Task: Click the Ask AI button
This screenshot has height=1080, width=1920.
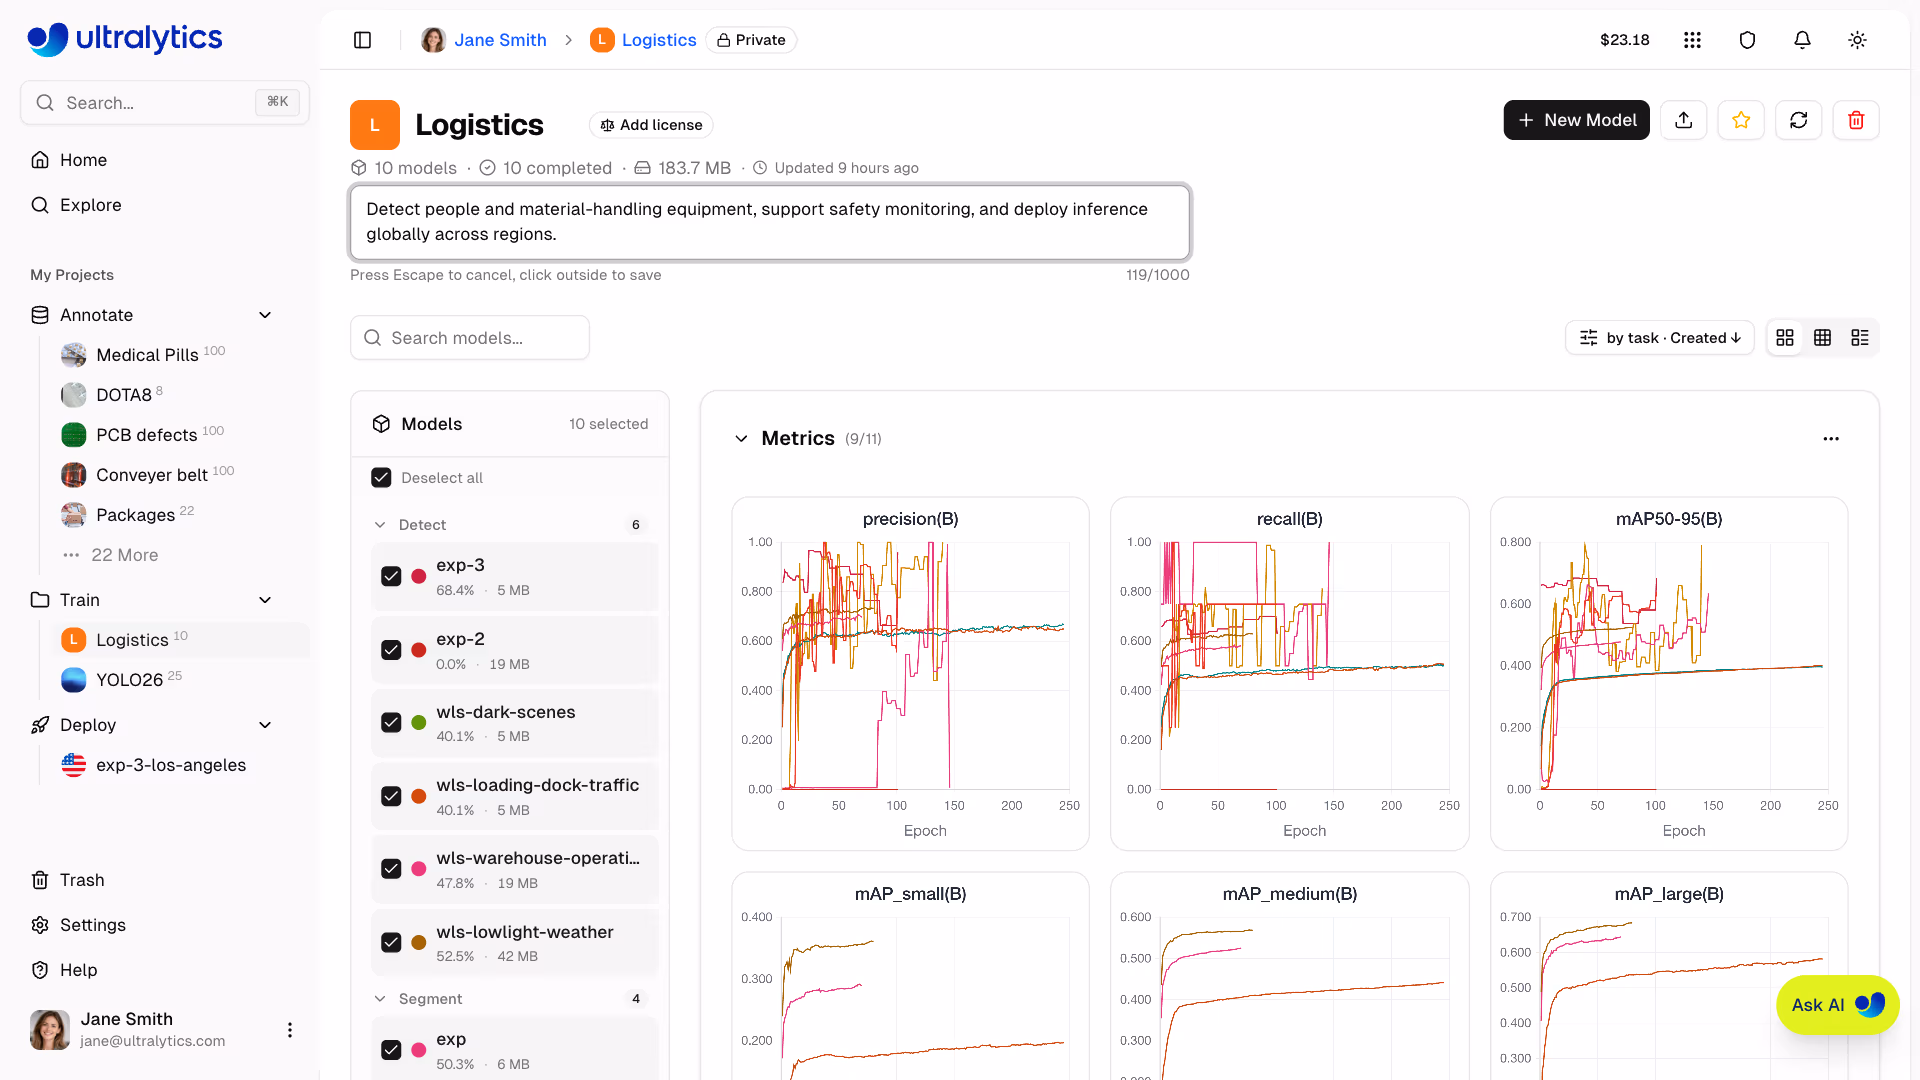Action: [x=1837, y=1005]
